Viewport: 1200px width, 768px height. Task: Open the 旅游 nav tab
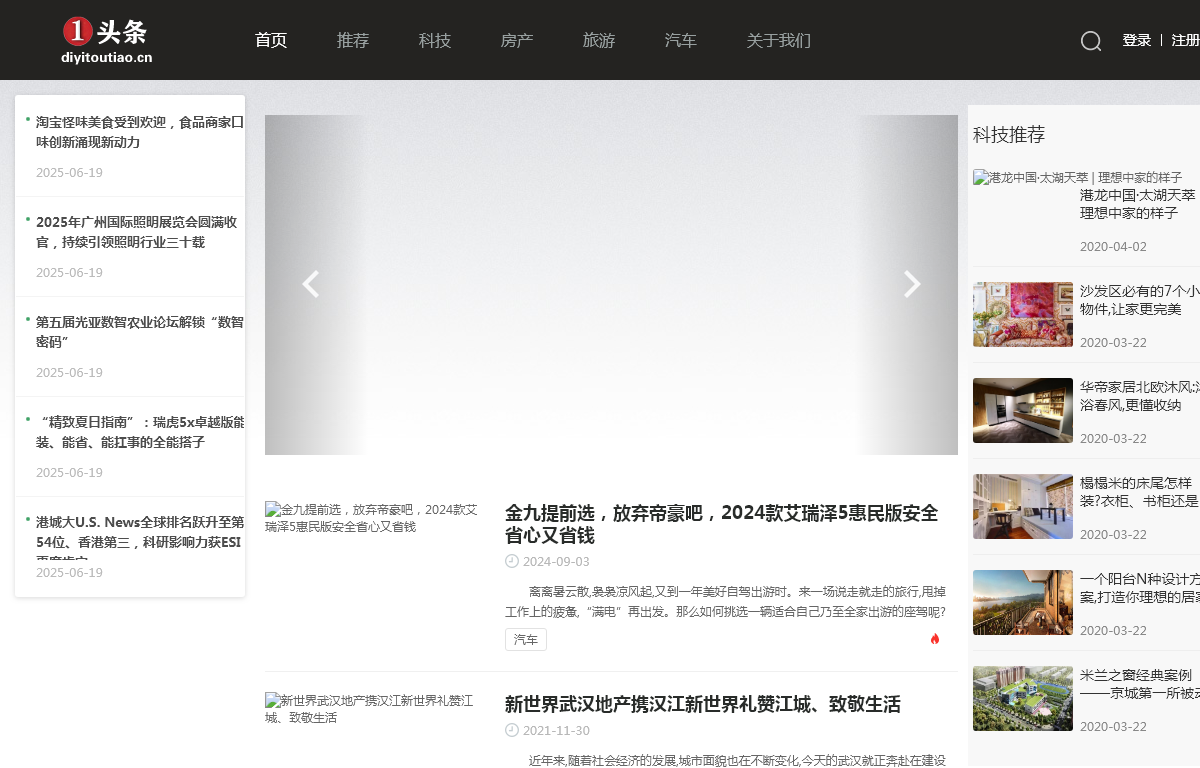point(599,40)
